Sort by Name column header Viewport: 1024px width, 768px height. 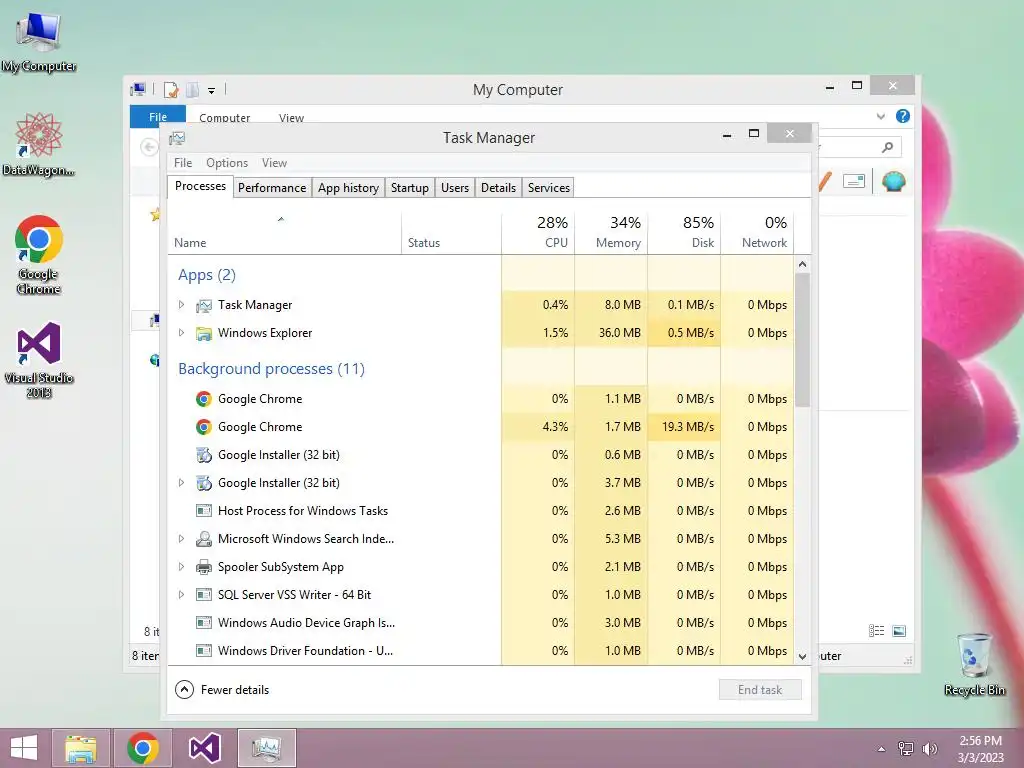tap(285, 232)
